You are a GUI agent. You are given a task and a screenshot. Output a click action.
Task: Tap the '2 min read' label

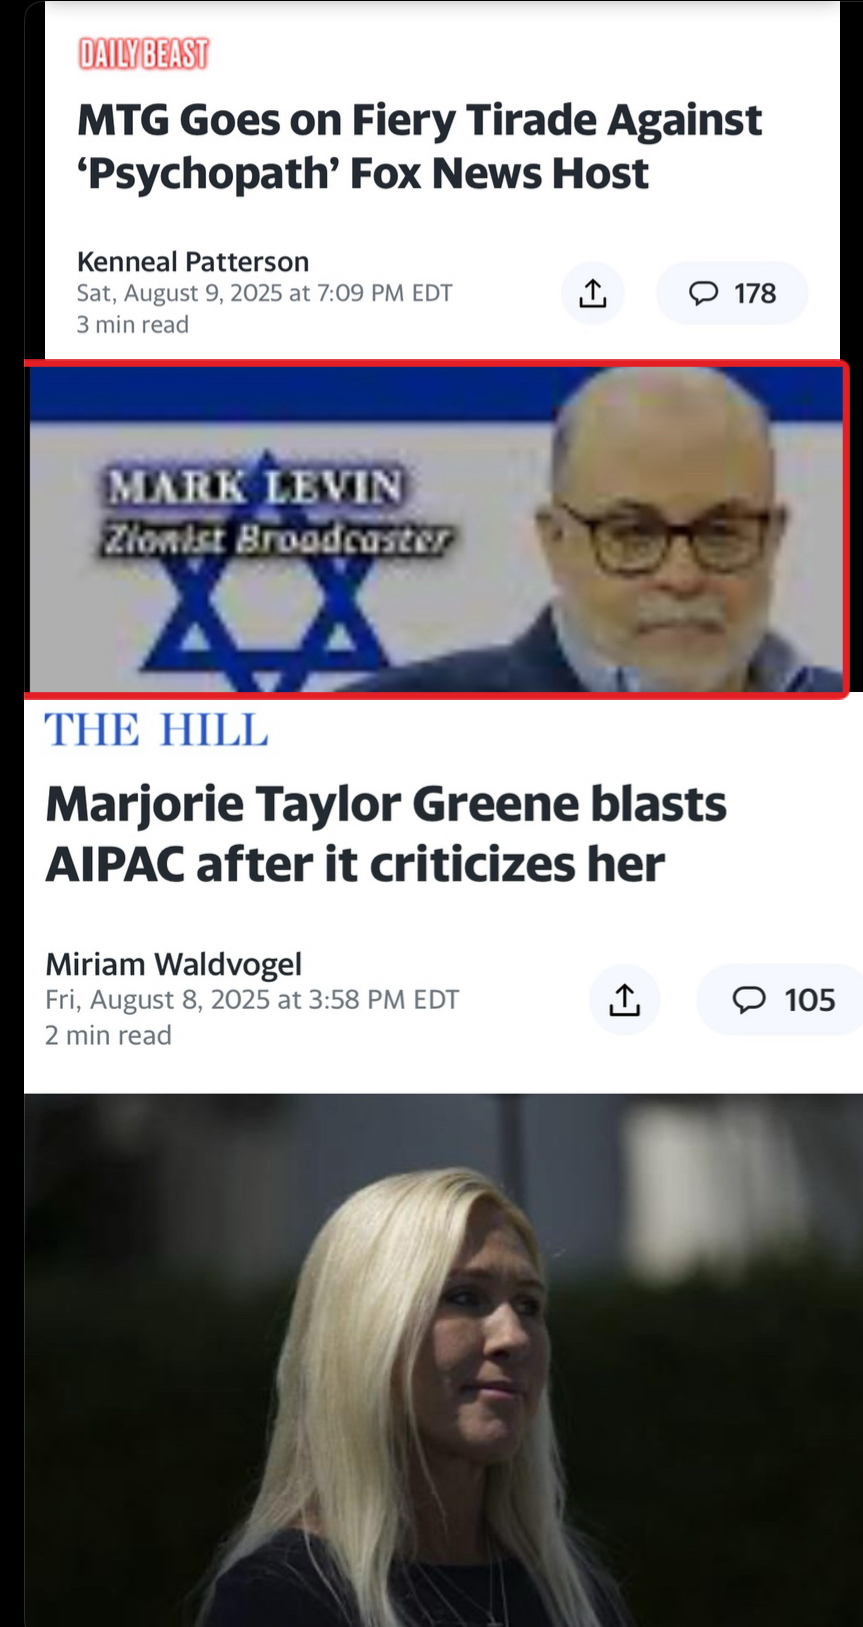tap(108, 1035)
